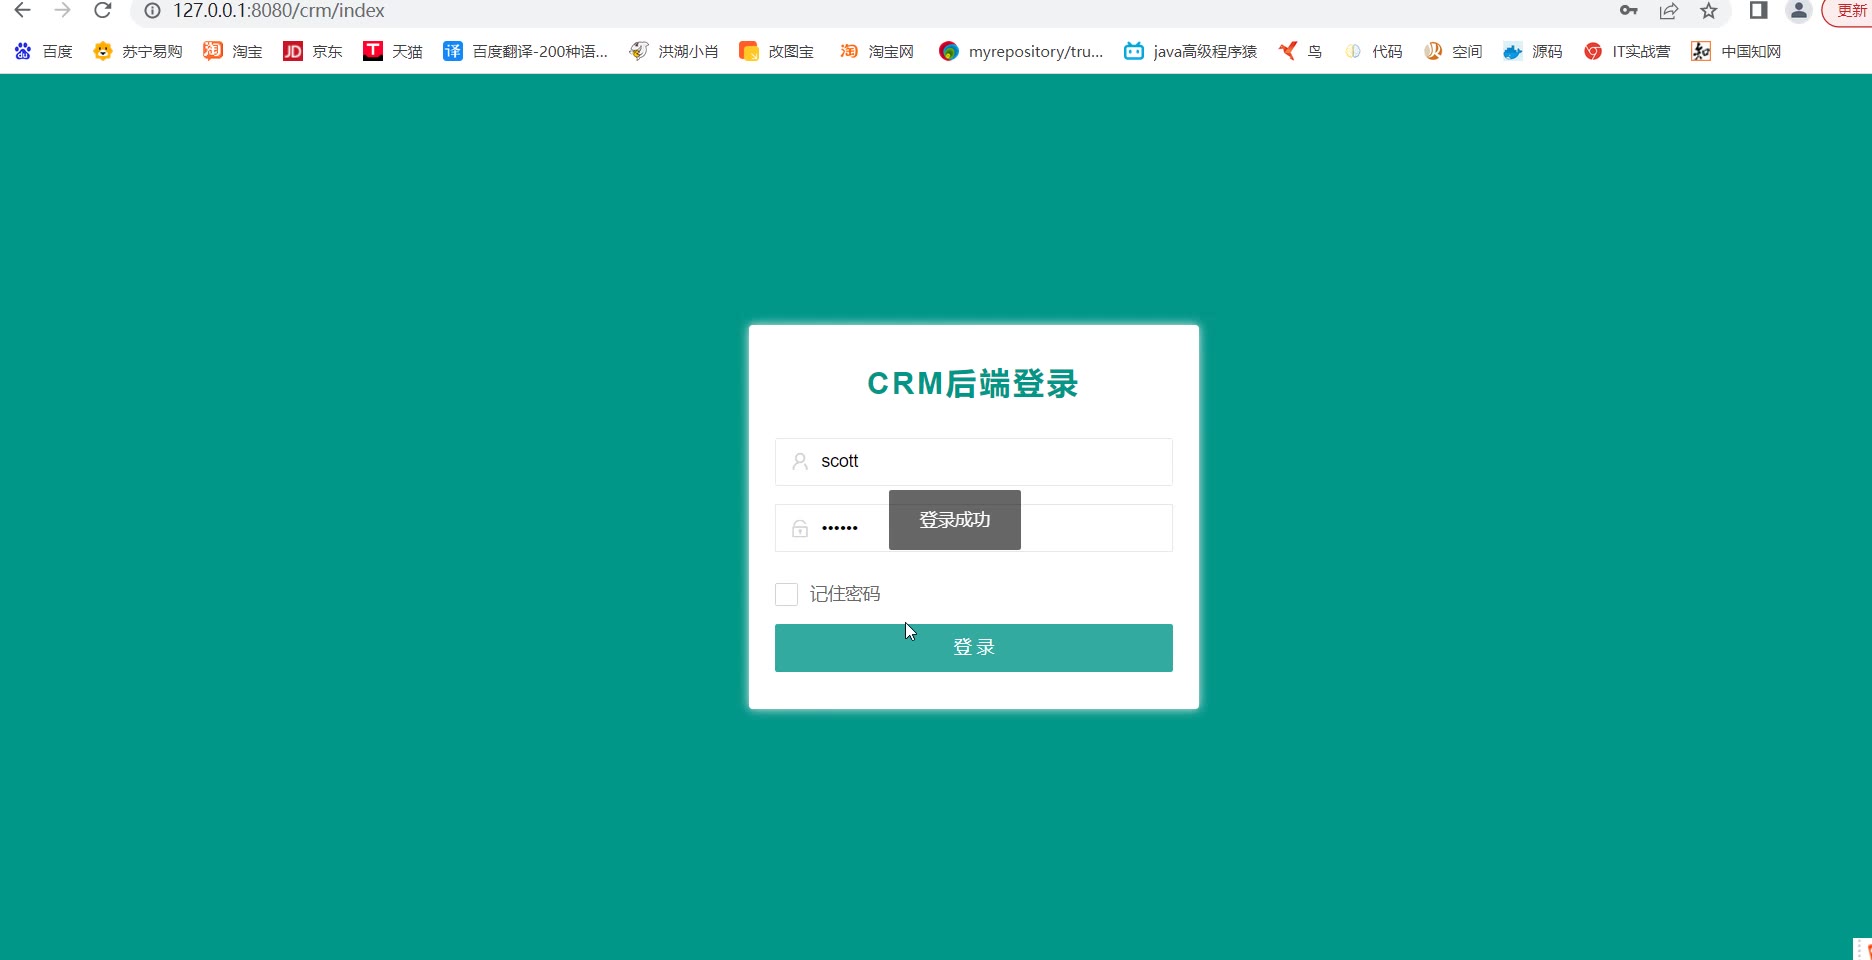
Task: Open the 中国知网 bookmark
Action: pos(1736,51)
